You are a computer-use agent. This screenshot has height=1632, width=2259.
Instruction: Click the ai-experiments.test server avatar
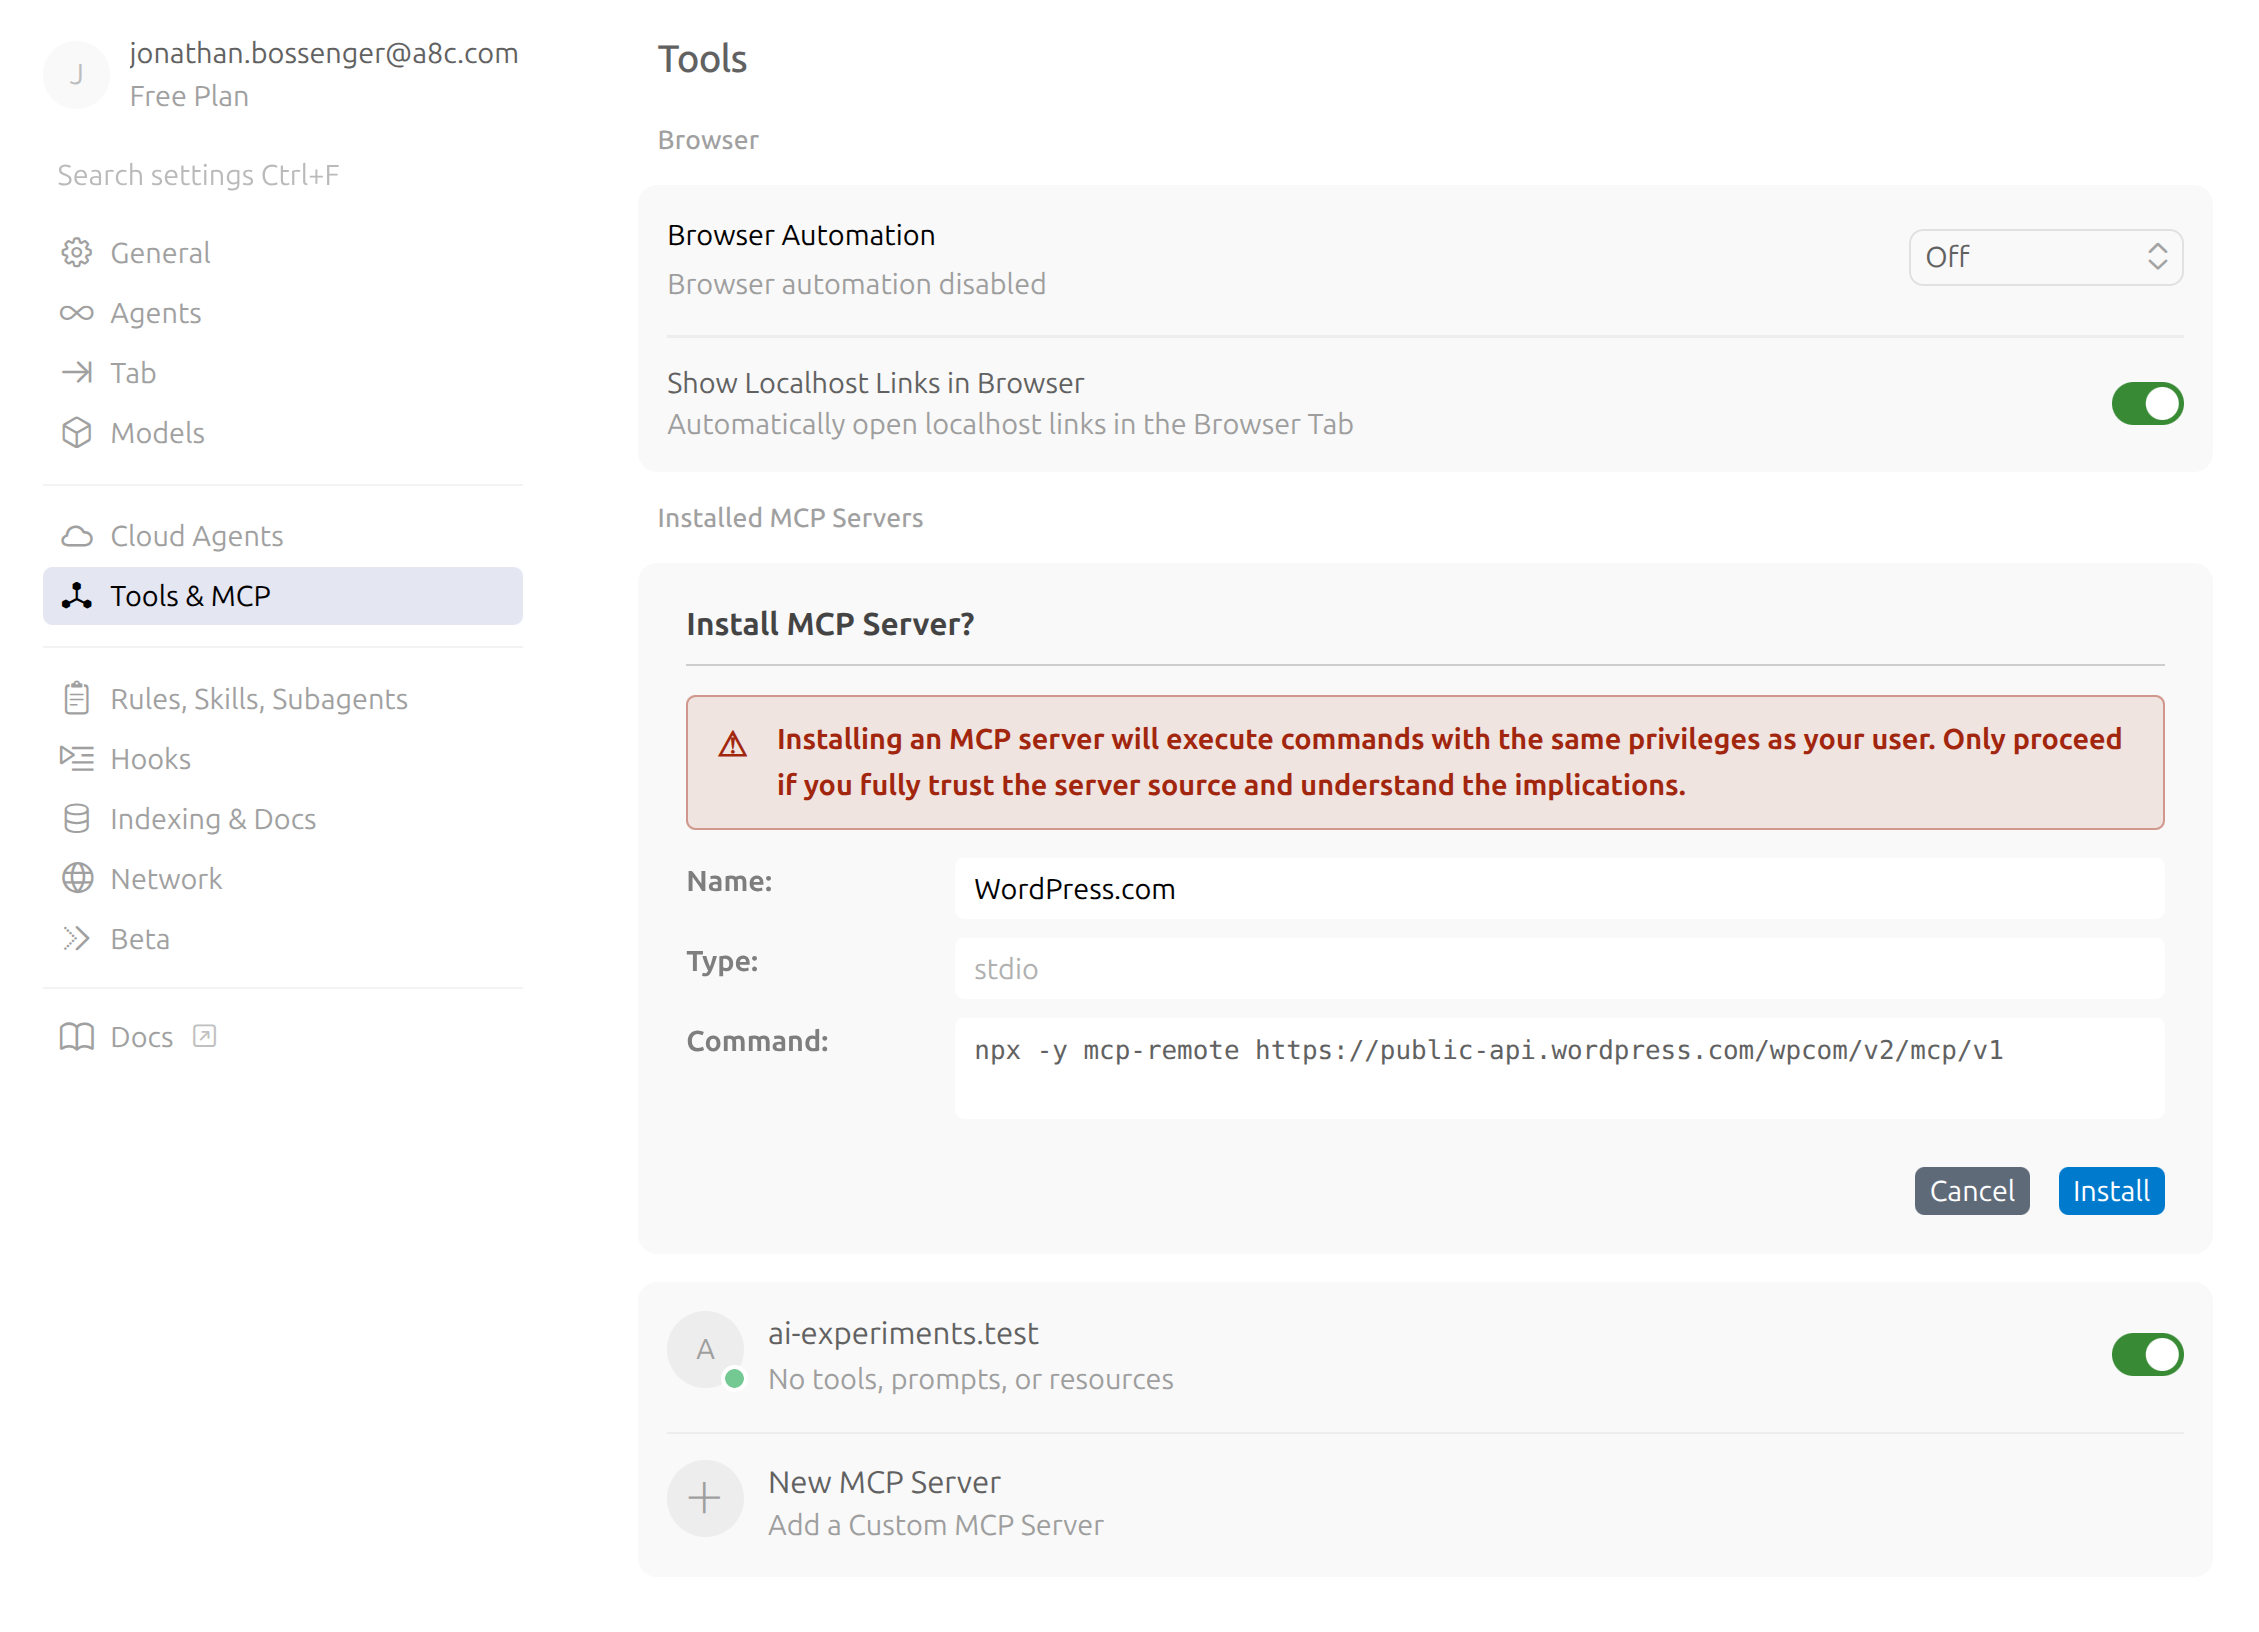click(705, 1349)
